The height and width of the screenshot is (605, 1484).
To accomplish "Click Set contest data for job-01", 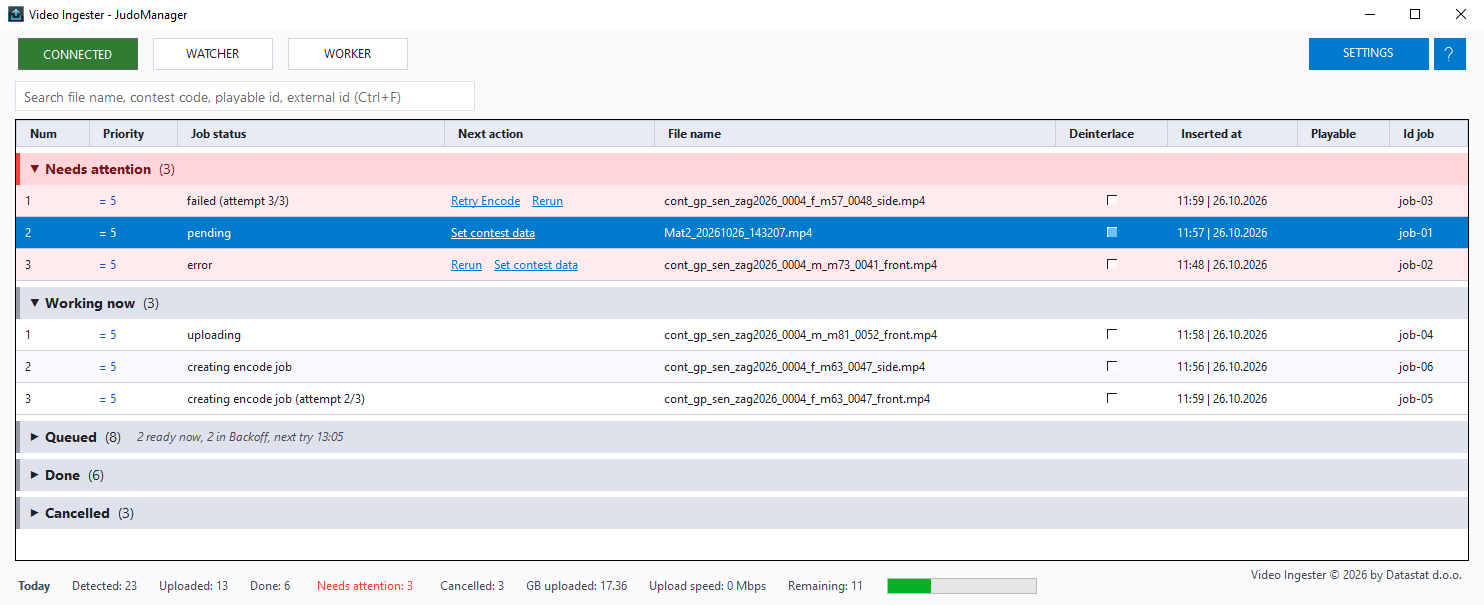I will (x=493, y=233).
